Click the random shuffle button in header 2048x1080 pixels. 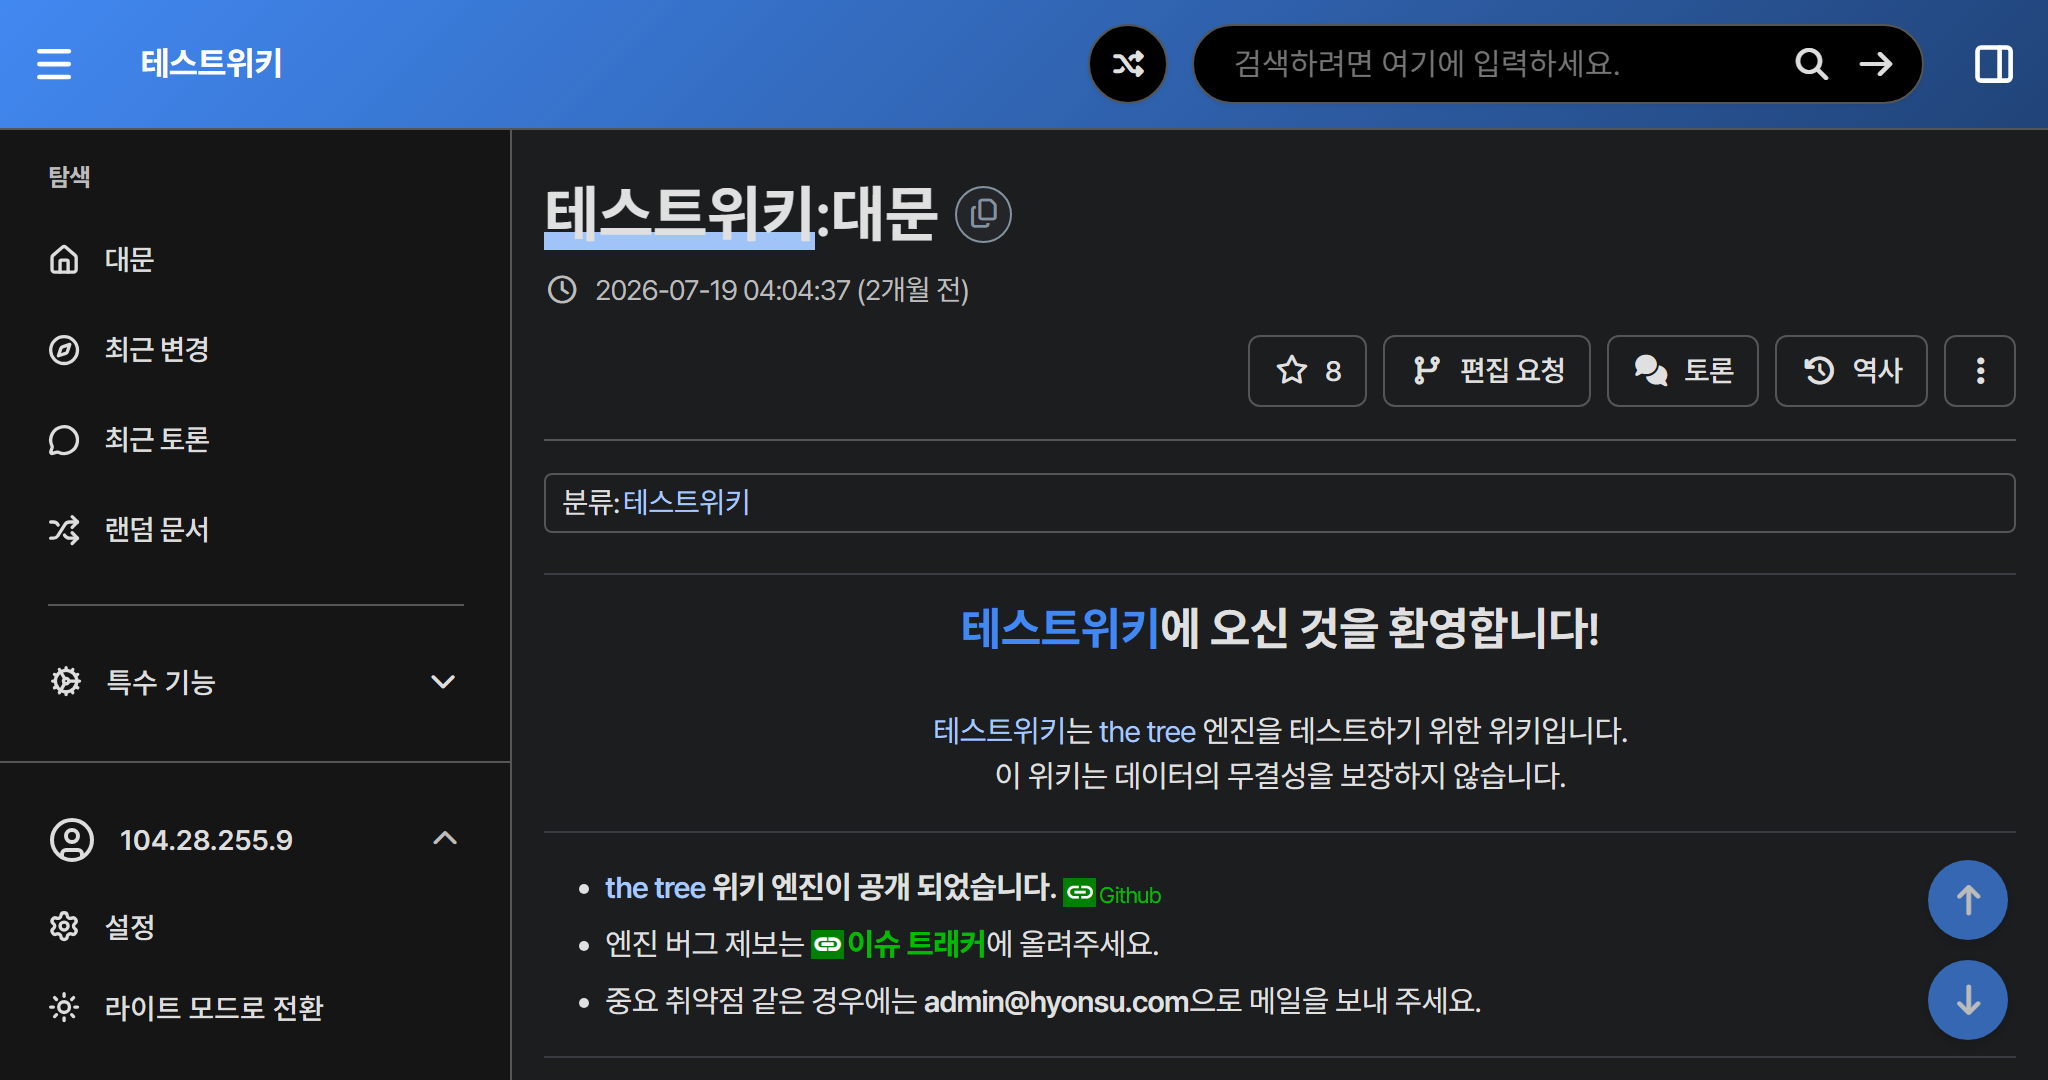pos(1128,64)
